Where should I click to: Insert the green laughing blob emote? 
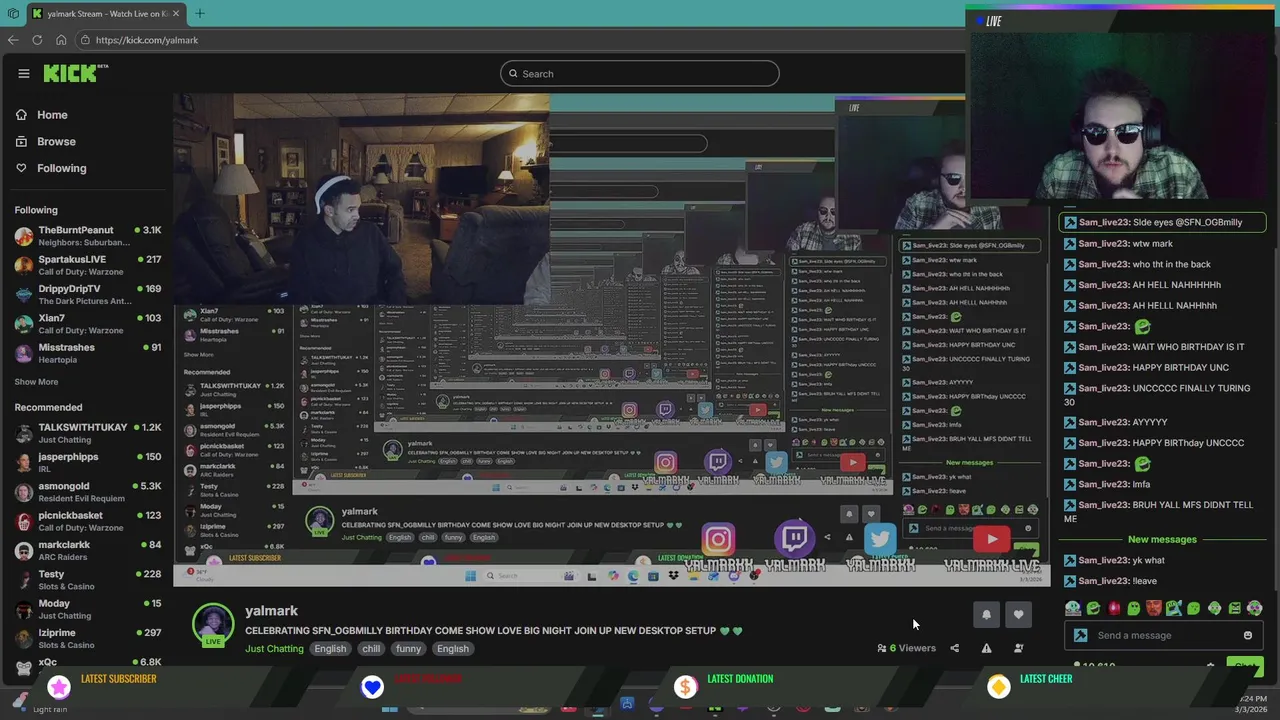(x=1094, y=608)
